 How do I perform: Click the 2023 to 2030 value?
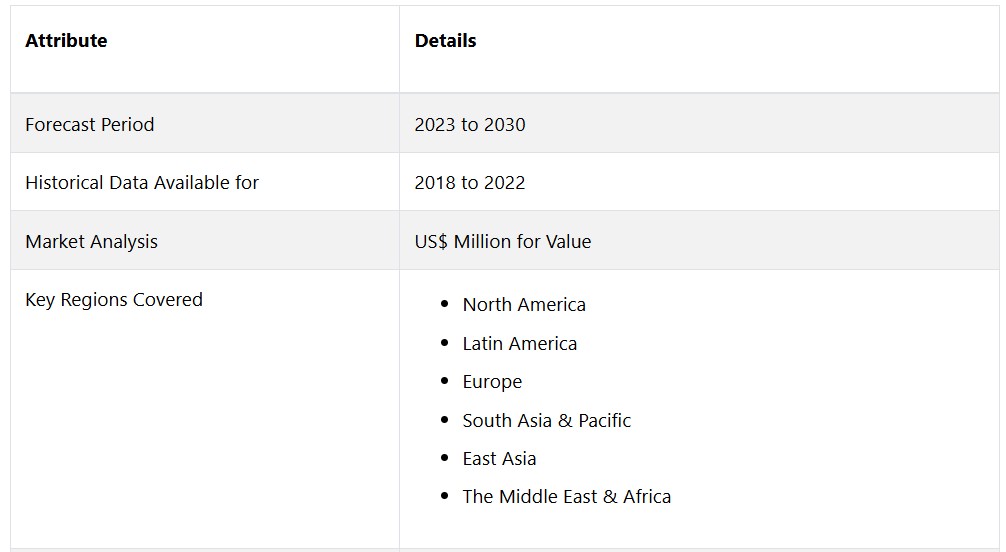click(470, 125)
